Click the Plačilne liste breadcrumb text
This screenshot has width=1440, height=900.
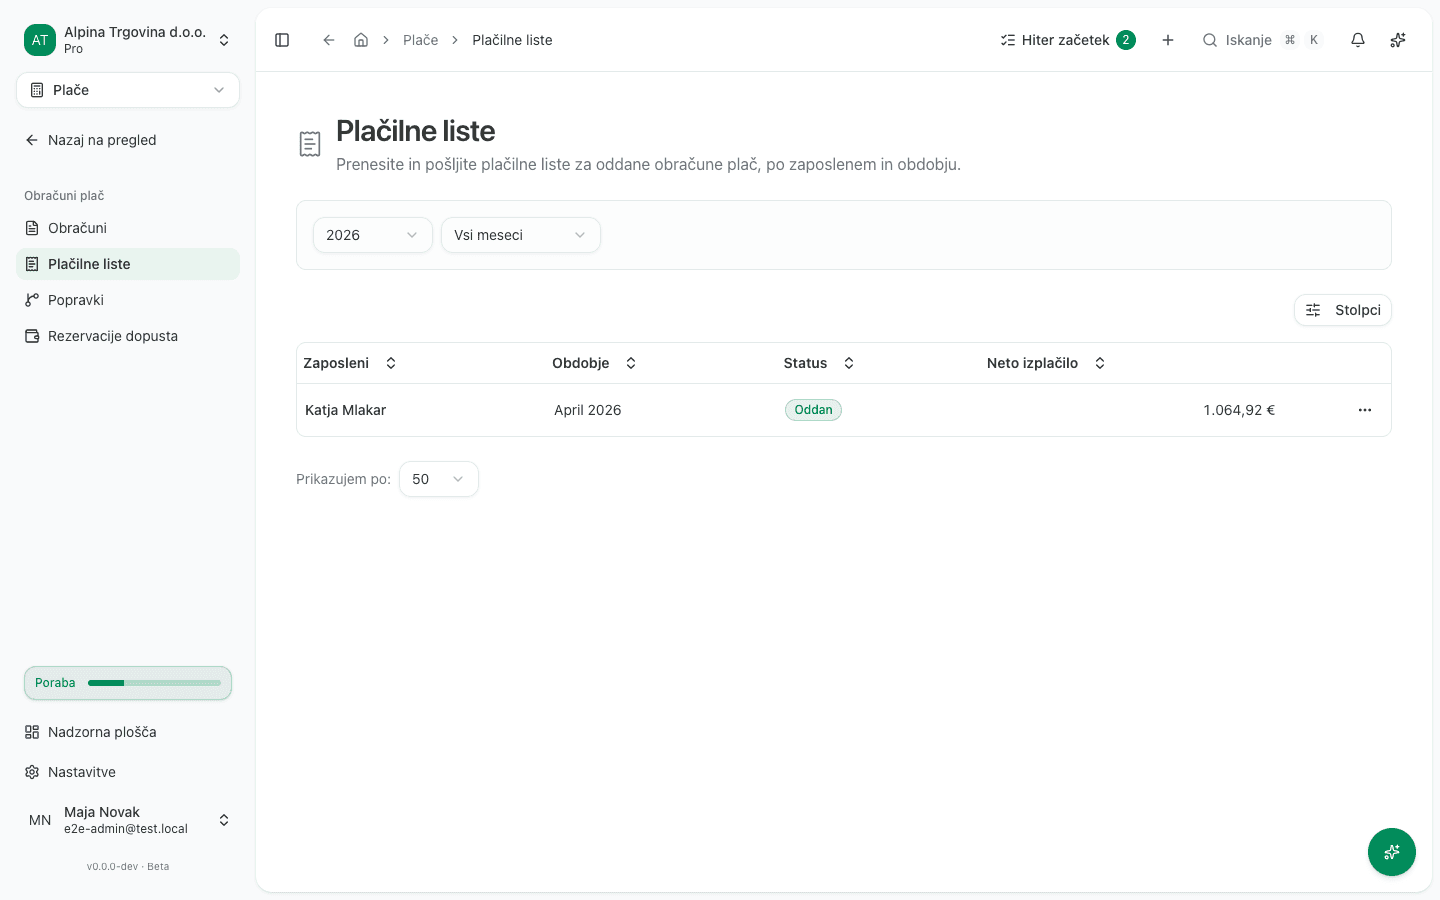coord(512,40)
